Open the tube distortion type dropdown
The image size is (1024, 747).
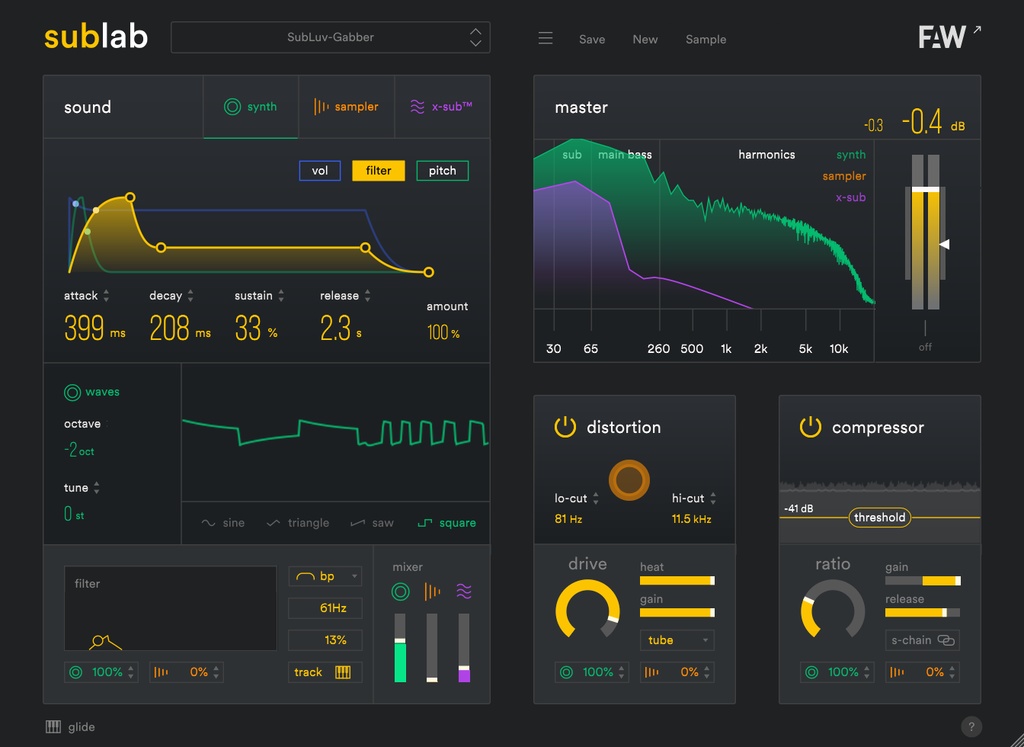677,640
